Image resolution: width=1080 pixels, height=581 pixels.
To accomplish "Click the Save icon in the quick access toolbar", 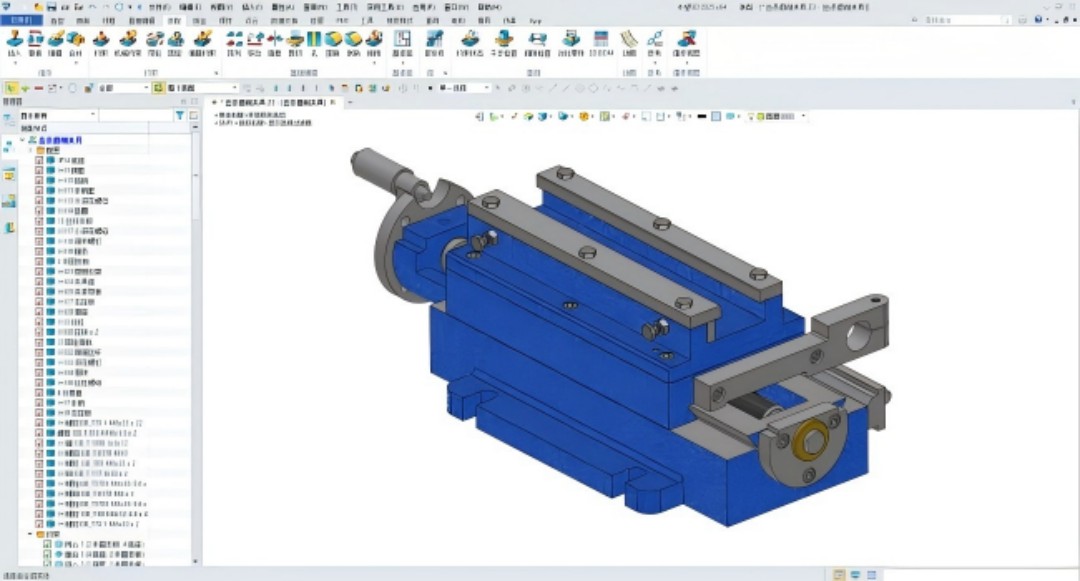I will (x=51, y=7).
